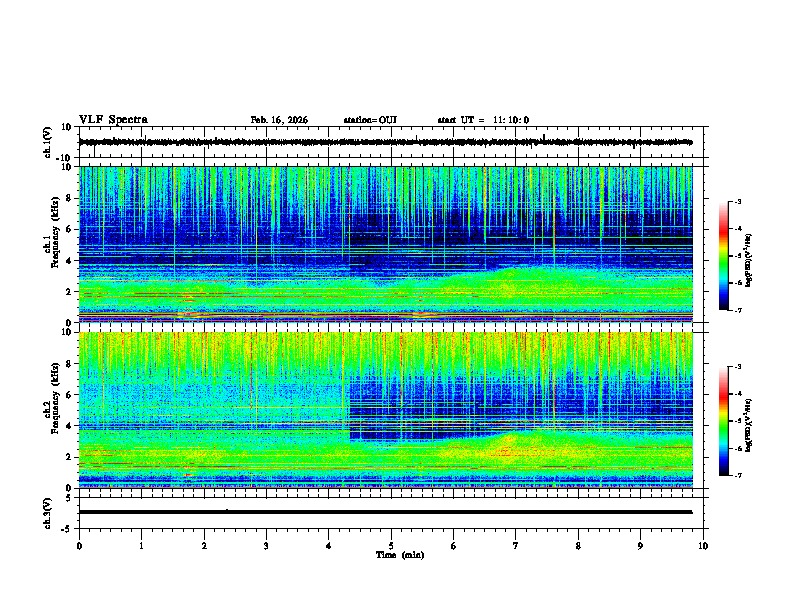Click the "Time (min)" axis label
Screen dimensions: 792x612
click(400, 555)
